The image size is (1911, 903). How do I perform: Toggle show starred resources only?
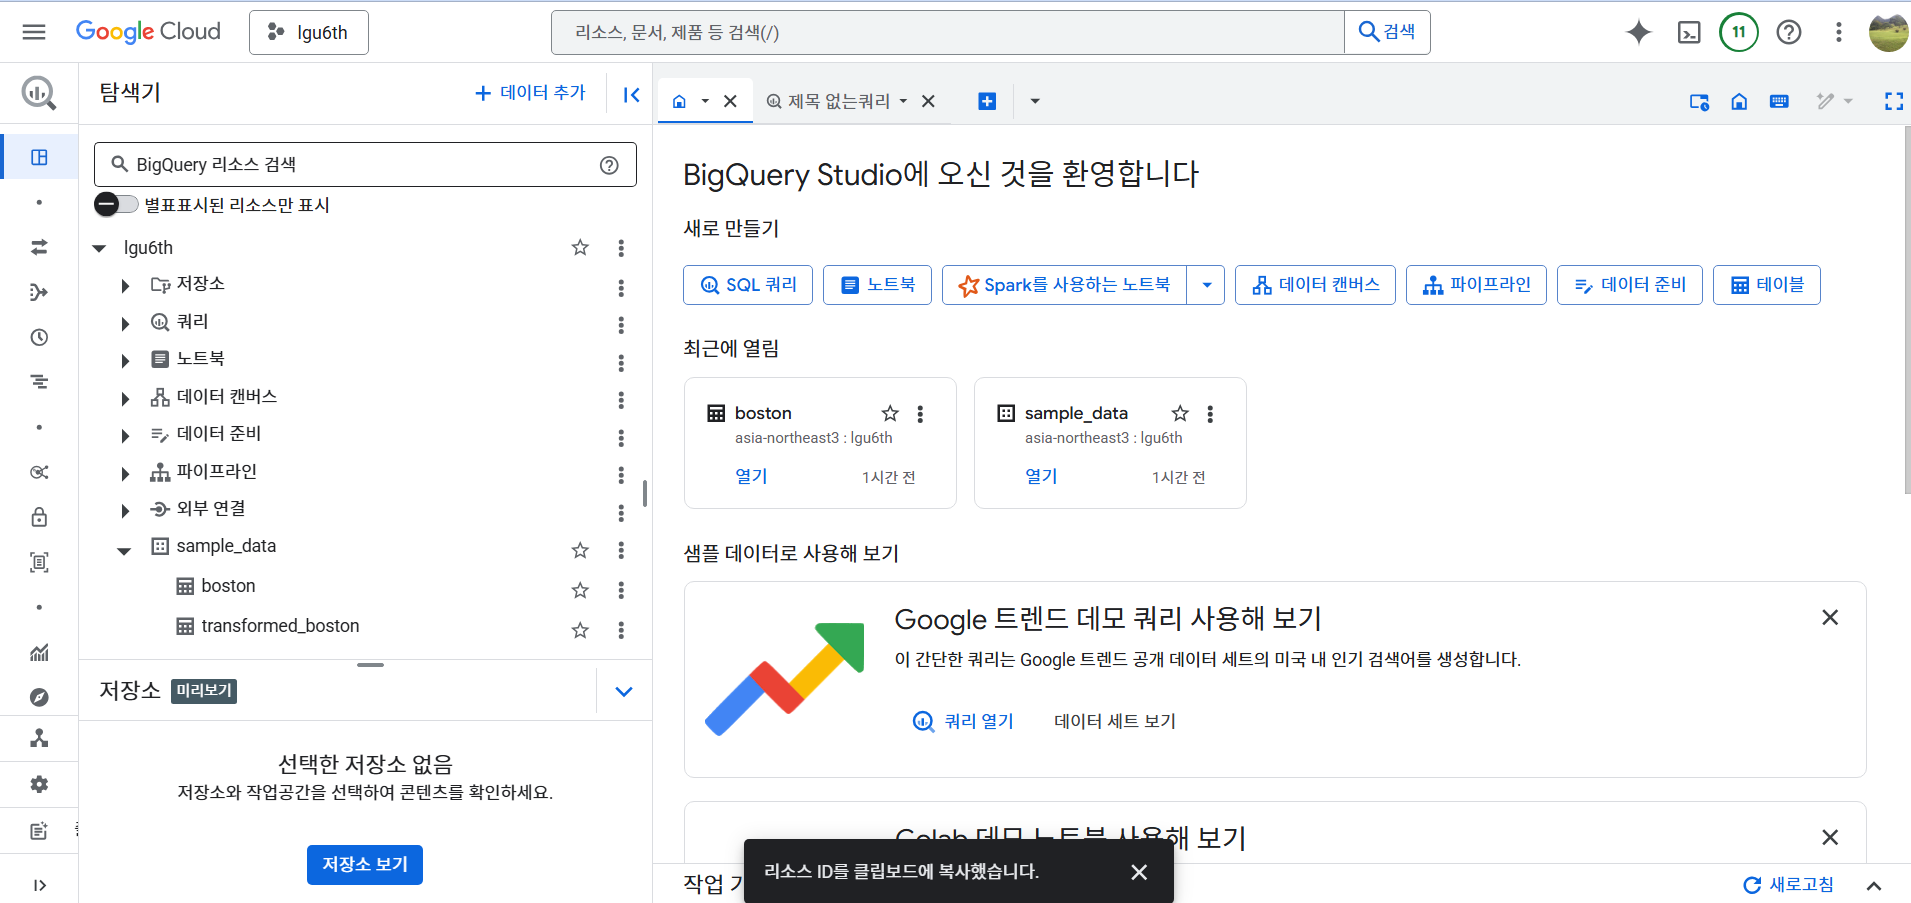(116, 204)
